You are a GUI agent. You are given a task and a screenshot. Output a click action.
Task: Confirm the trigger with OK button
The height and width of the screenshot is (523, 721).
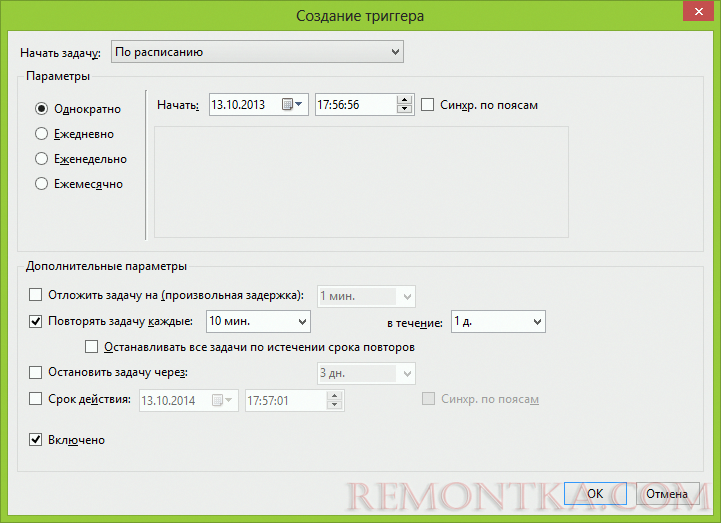pyautogui.click(x=595, y=493)
